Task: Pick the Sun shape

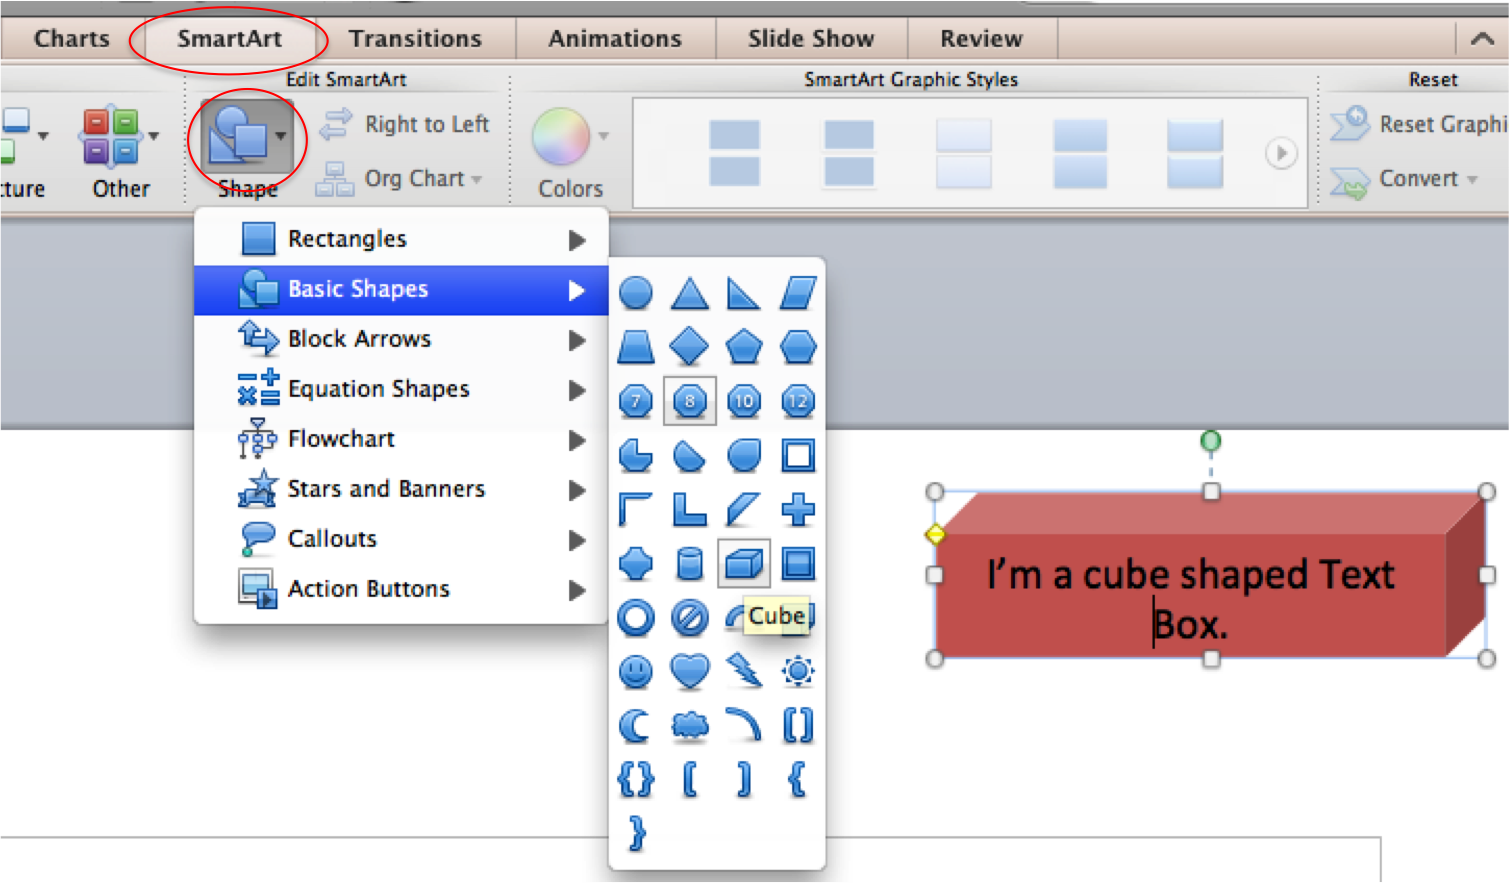Action: point(797,671)
